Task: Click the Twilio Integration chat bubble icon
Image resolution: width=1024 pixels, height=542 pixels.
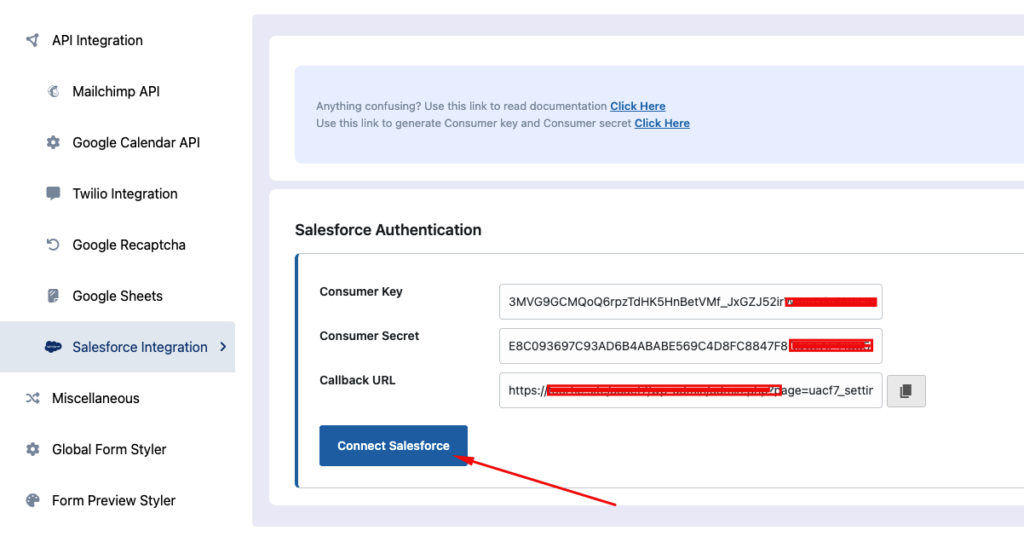Action: pos(53,194)
